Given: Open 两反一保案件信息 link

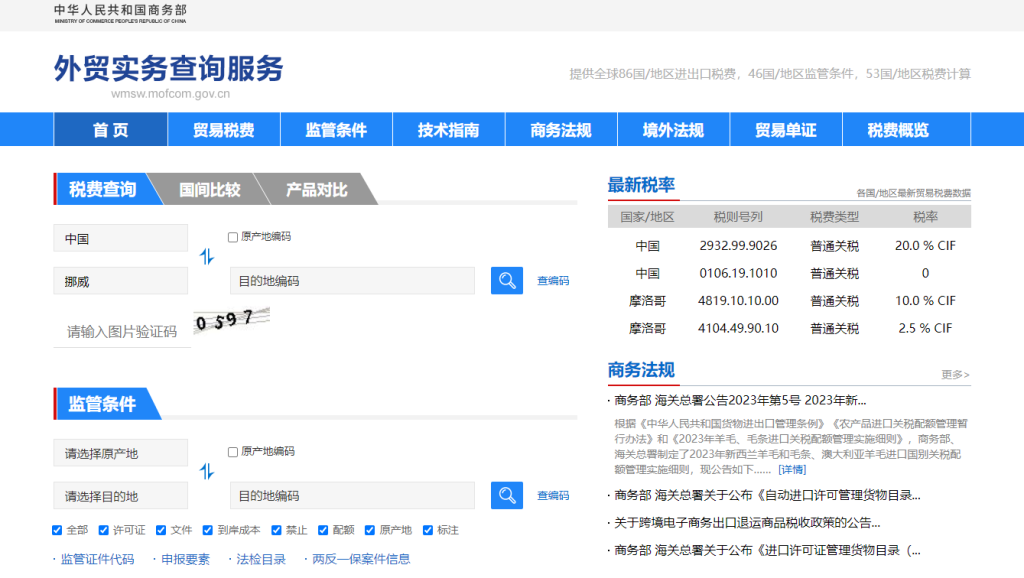Looking at the screenshot, I should (360, 559).
